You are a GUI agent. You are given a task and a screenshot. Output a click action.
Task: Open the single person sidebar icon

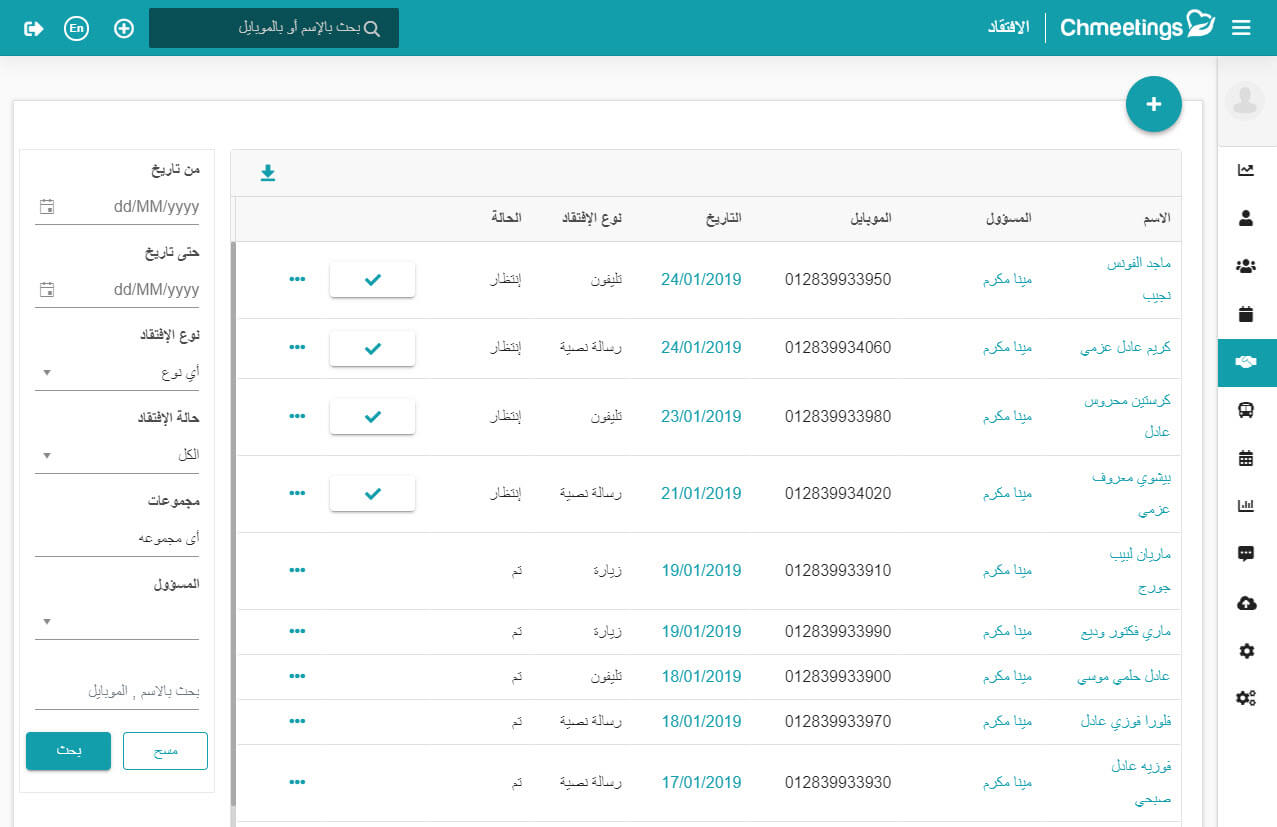point(1246,217)
